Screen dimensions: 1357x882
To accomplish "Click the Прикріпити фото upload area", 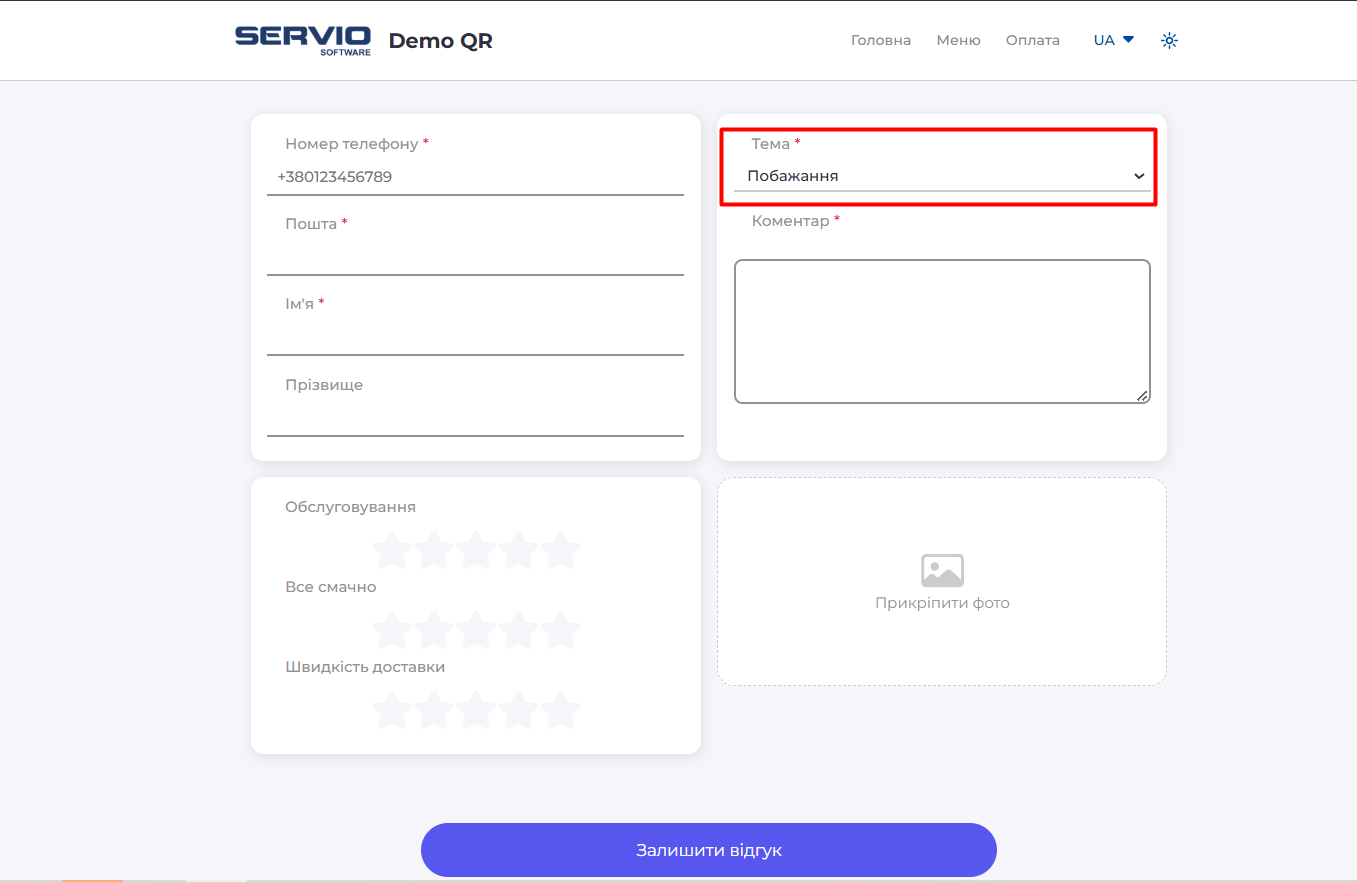I will 941,603.
